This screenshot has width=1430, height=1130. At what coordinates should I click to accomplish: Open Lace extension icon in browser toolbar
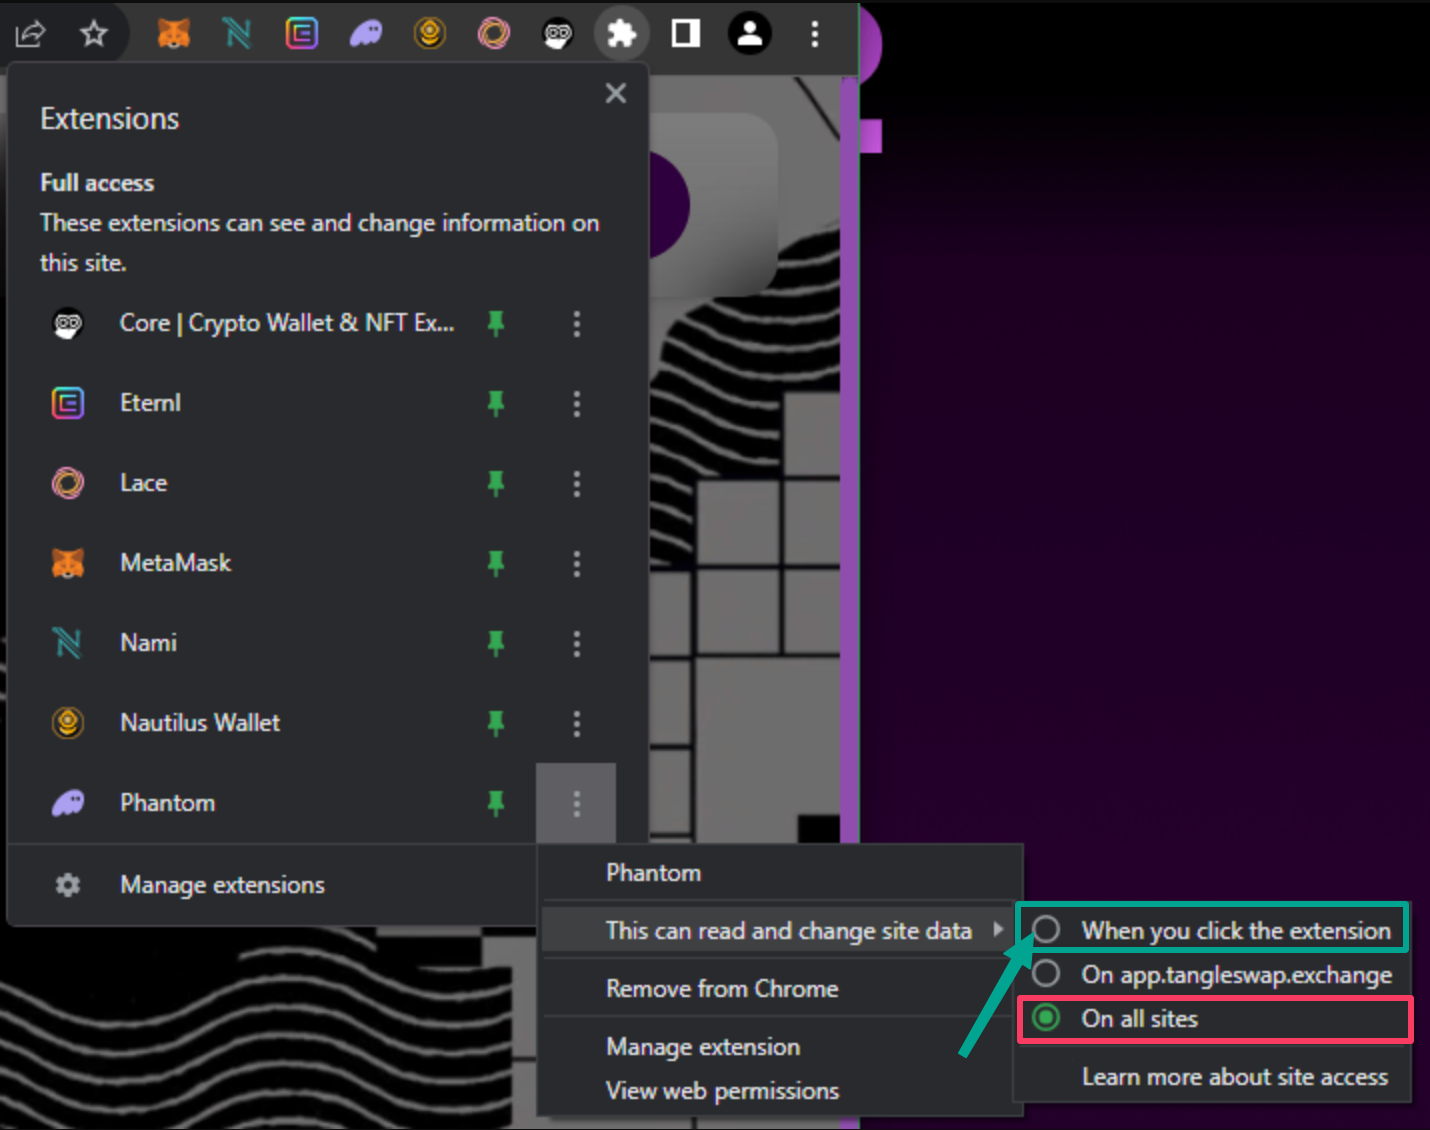point(494,34)
